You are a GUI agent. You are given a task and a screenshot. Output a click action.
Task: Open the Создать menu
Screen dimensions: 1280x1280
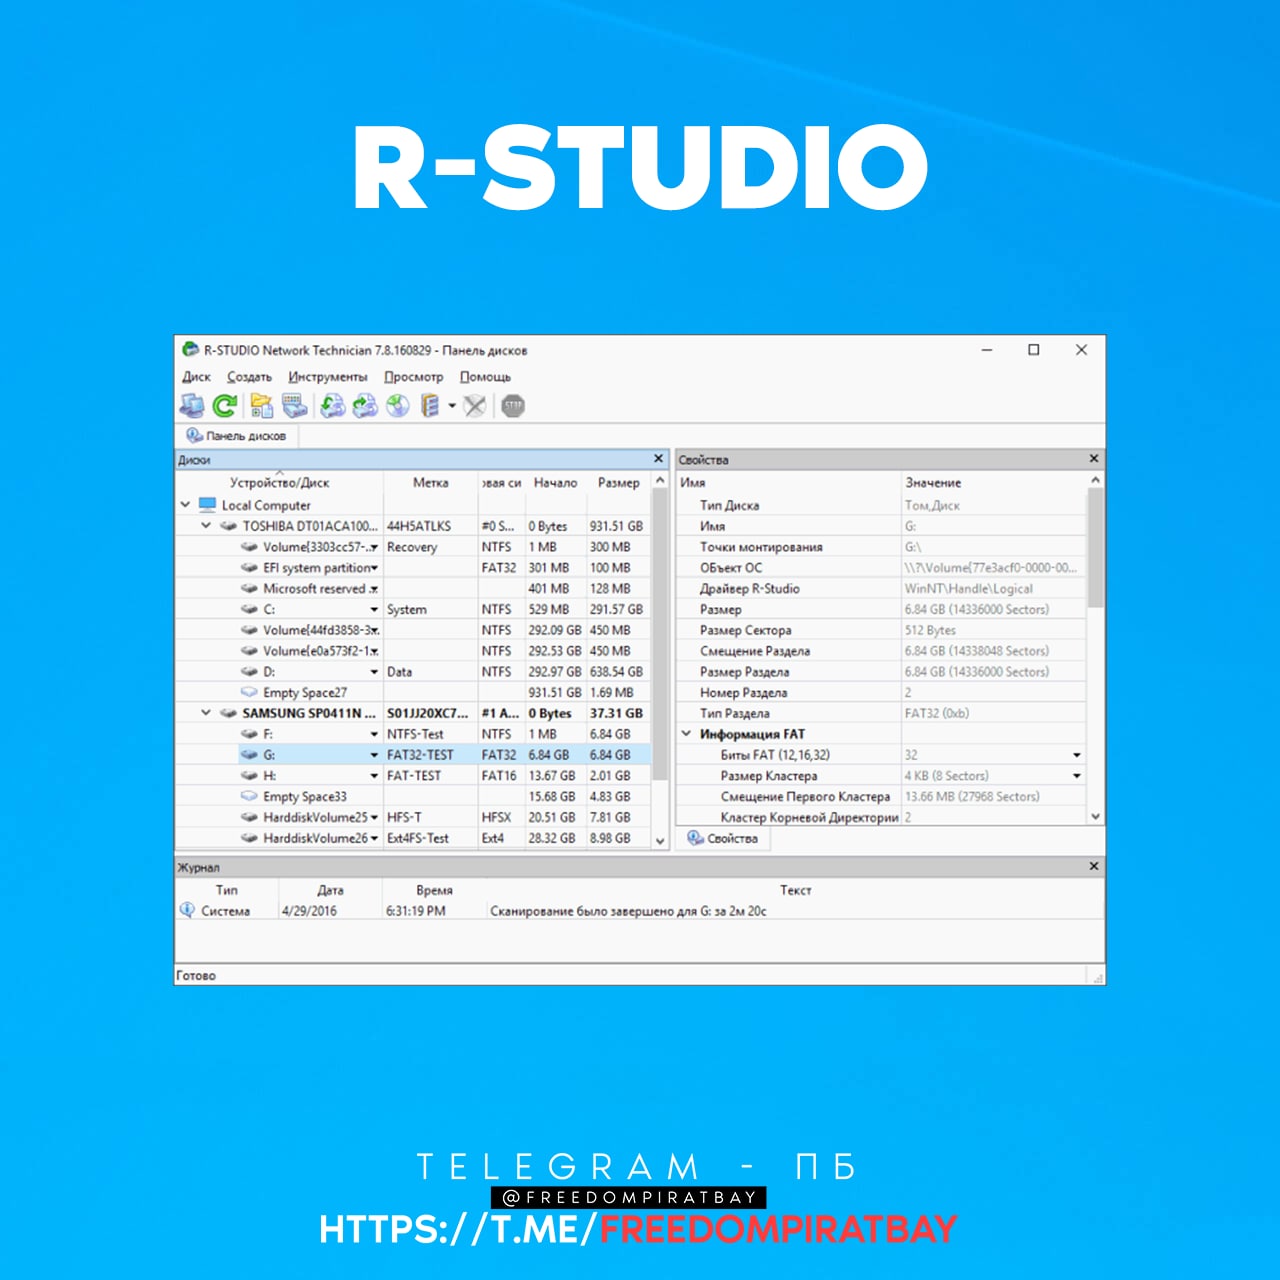tap(249, 377)
